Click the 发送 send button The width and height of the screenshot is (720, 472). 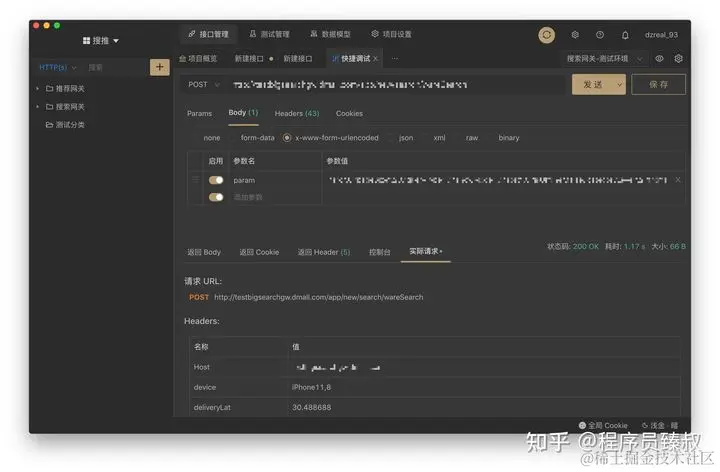pyautogui.click(x=593, y=84)
